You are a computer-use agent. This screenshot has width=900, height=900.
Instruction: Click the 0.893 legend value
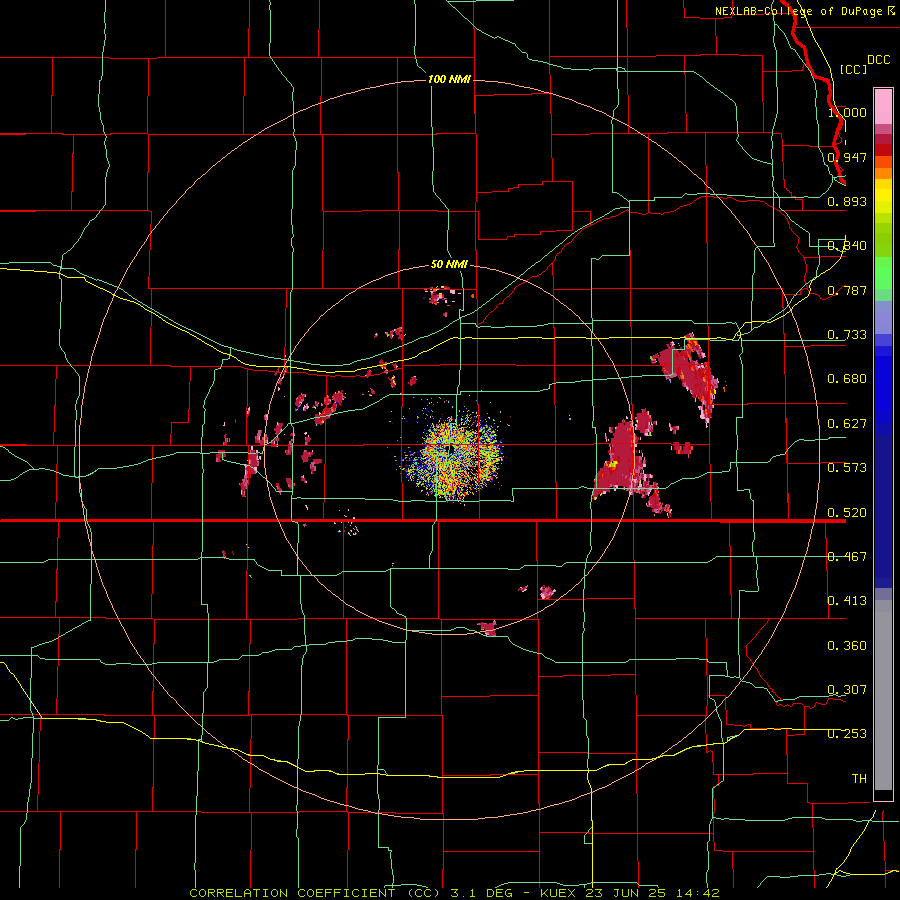point(847,201)
